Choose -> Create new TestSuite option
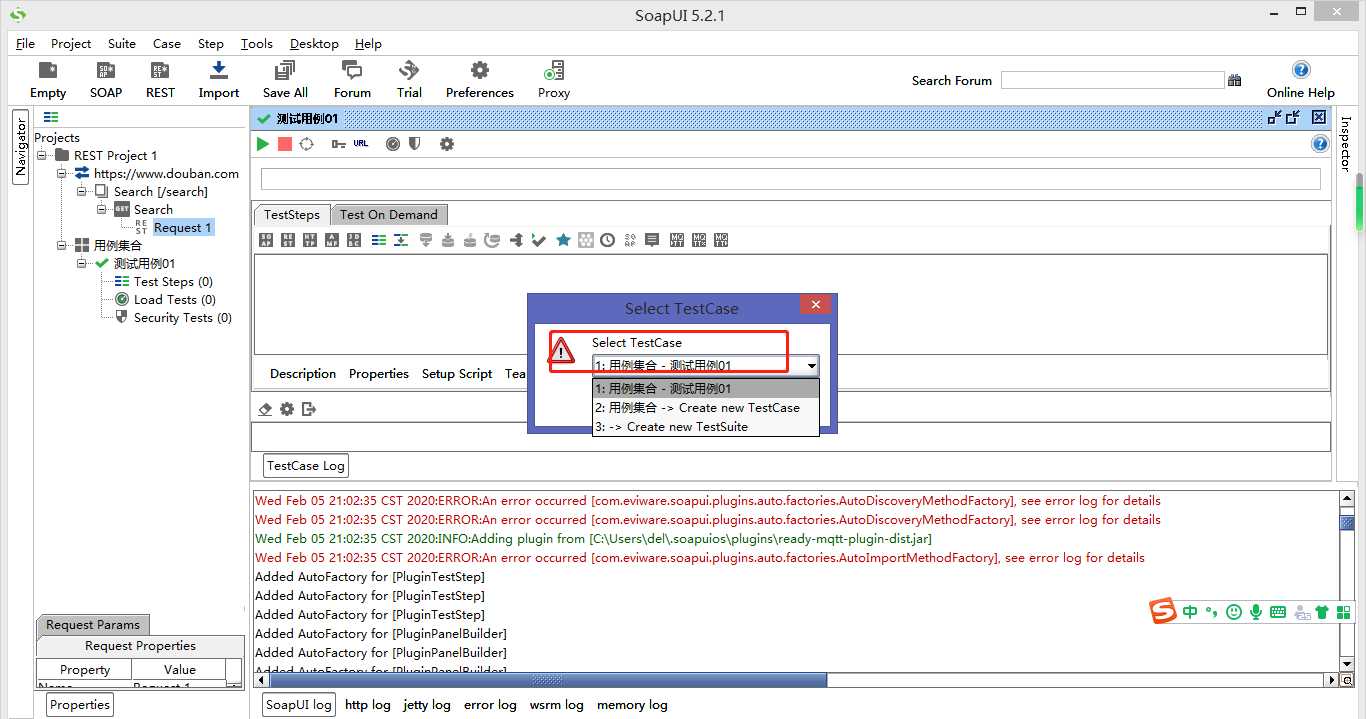Image resolution: width=1366 pixels, height=719 pixels. 706,427
